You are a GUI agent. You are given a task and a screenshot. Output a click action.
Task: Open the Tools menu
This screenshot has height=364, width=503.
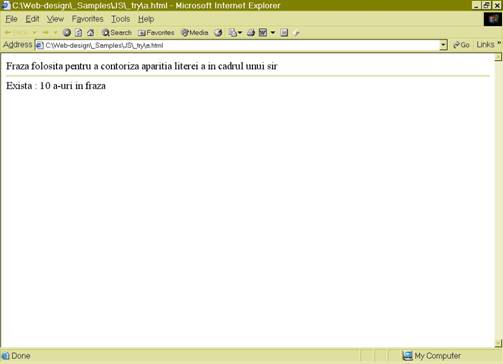point(120,19)
